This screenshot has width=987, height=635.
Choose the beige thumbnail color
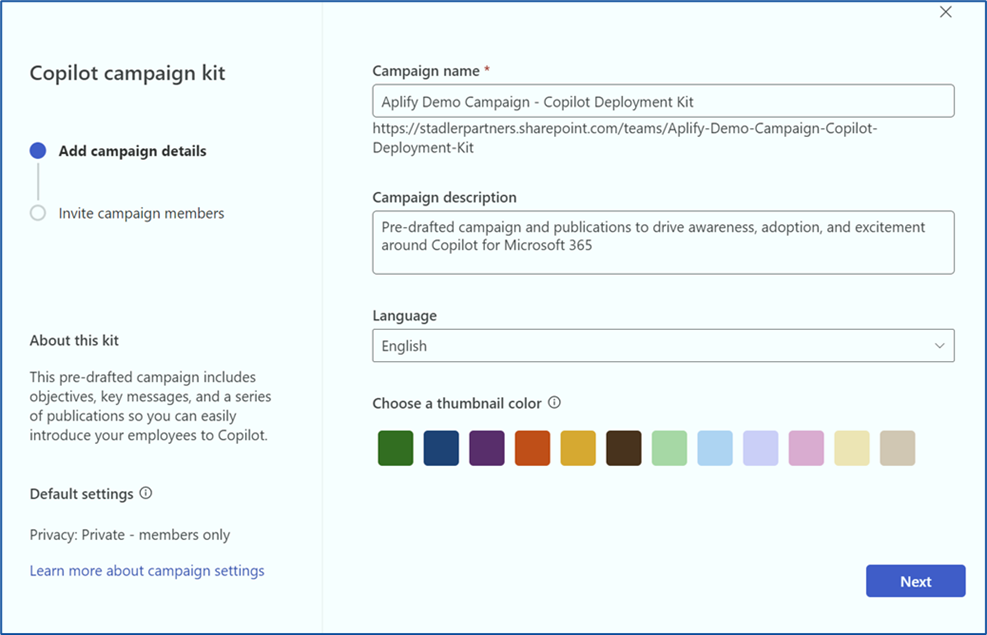click(898, 448)
